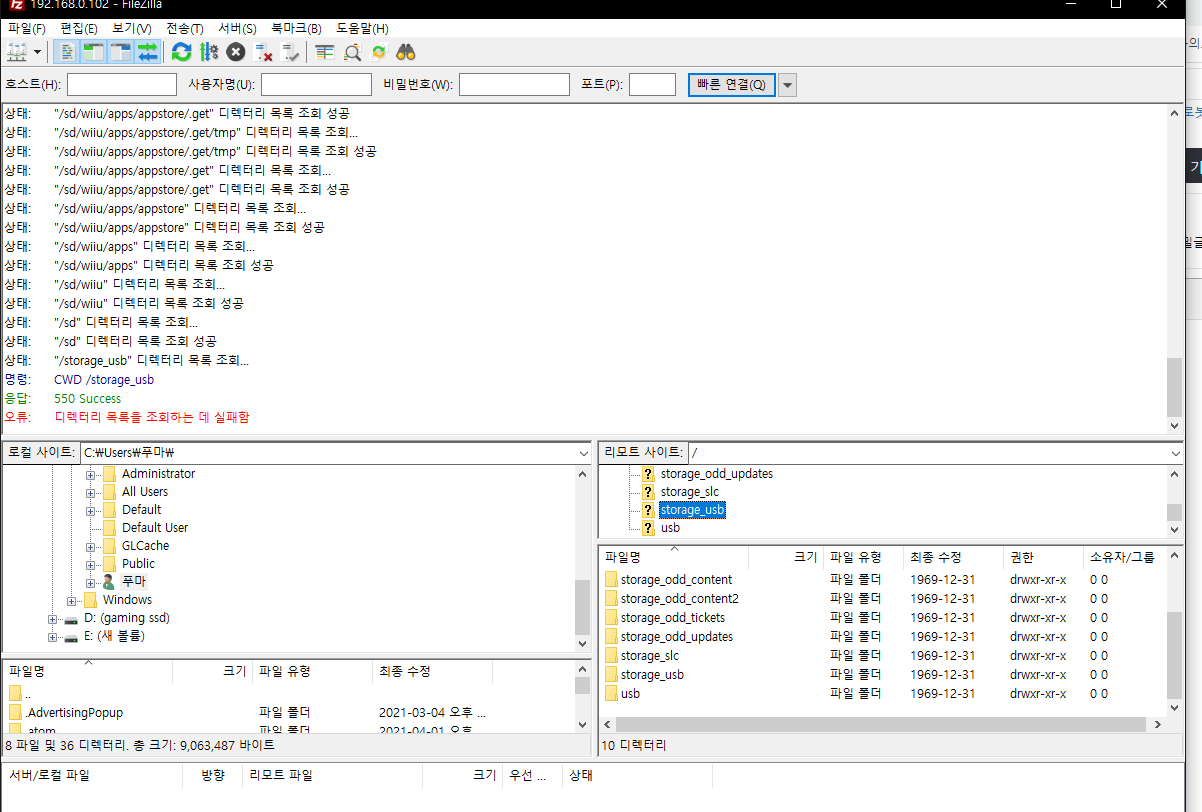Select storage_odd_content2 folder in remote list

pyautogui.click(x=679, y=599)
